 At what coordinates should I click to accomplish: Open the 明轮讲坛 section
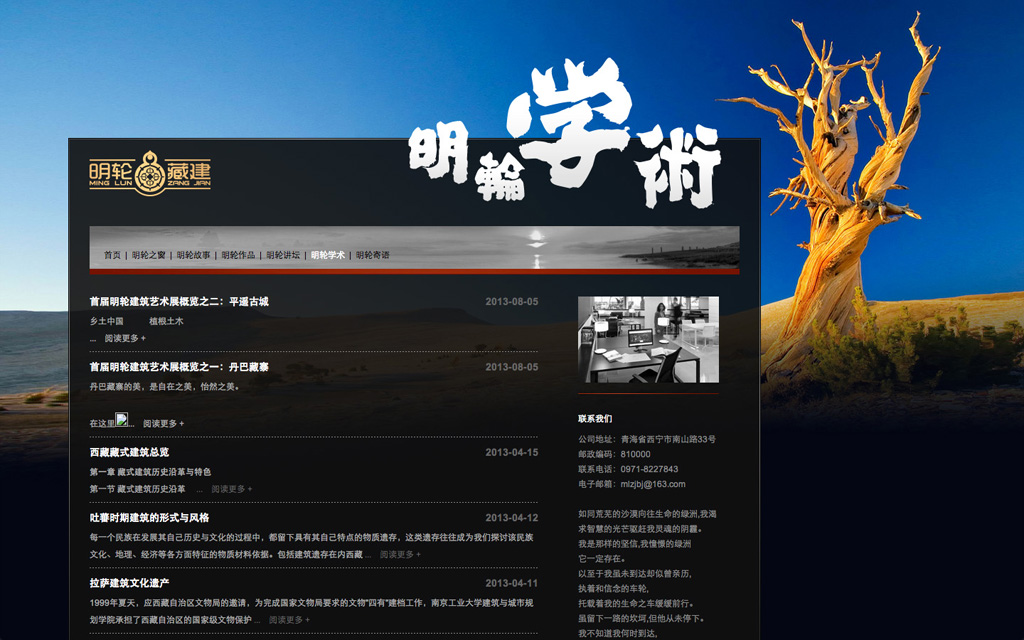pos(283,255)
